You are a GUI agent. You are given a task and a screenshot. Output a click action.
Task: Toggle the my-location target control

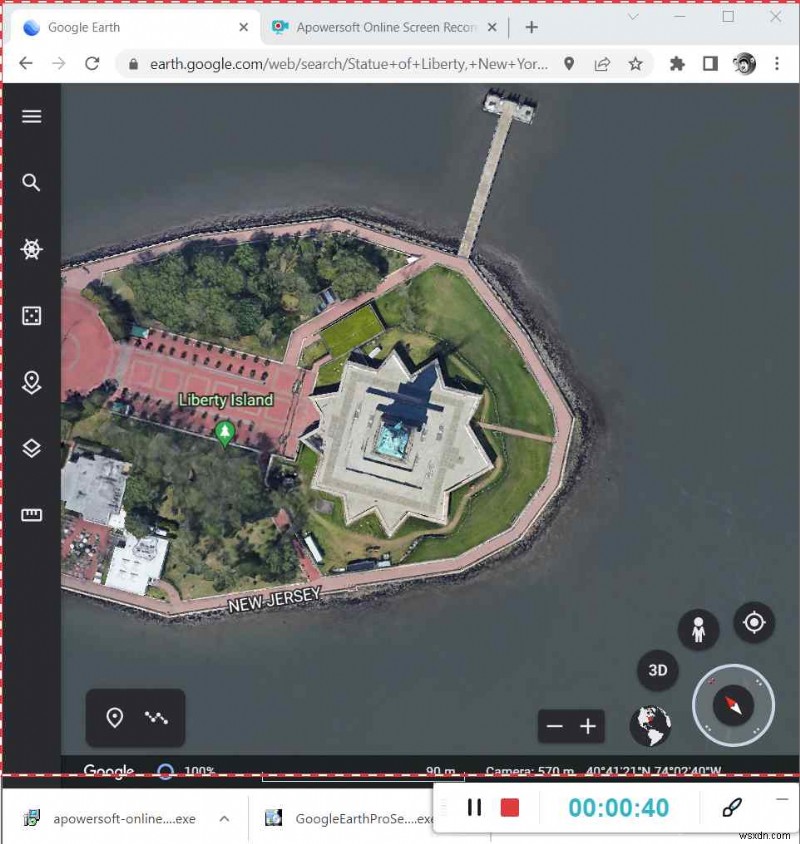(755, 624)
